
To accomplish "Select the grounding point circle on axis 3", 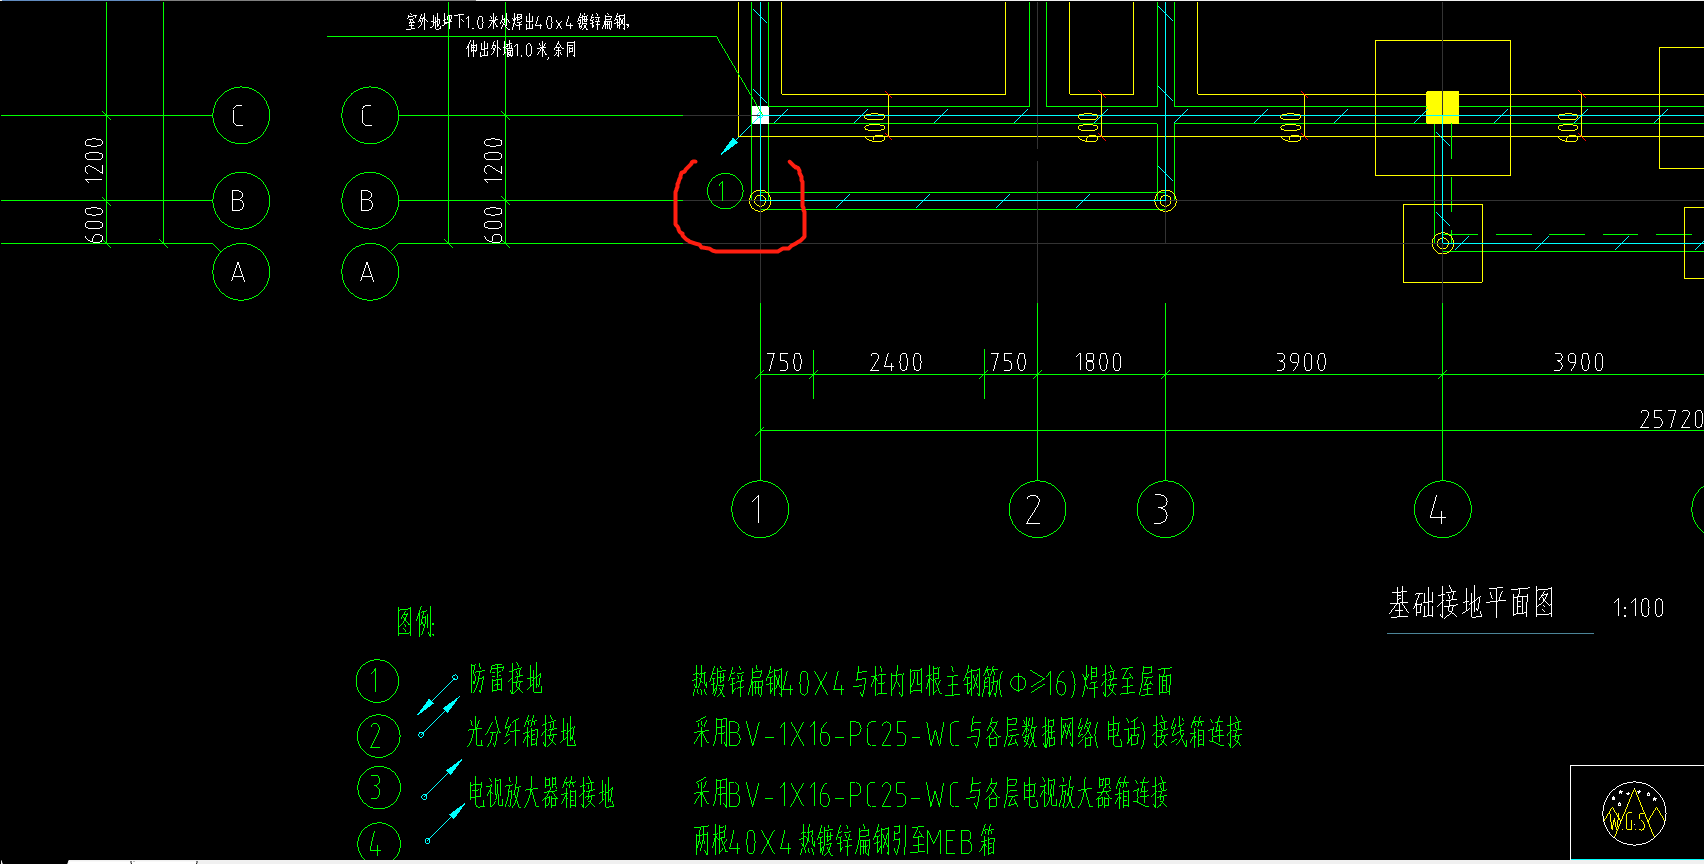I will [x=1165, y=201].
